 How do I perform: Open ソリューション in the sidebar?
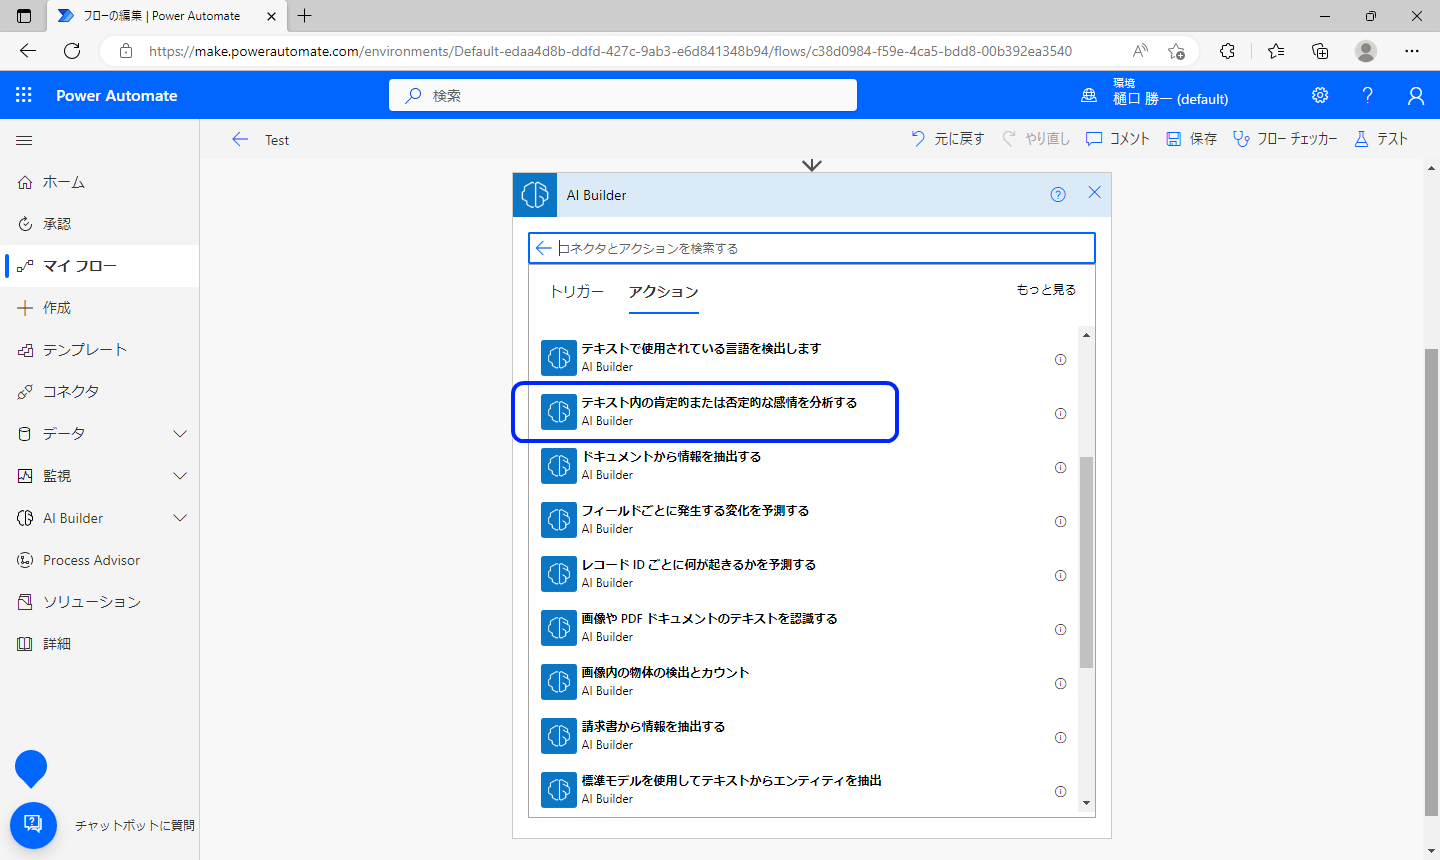99,602
